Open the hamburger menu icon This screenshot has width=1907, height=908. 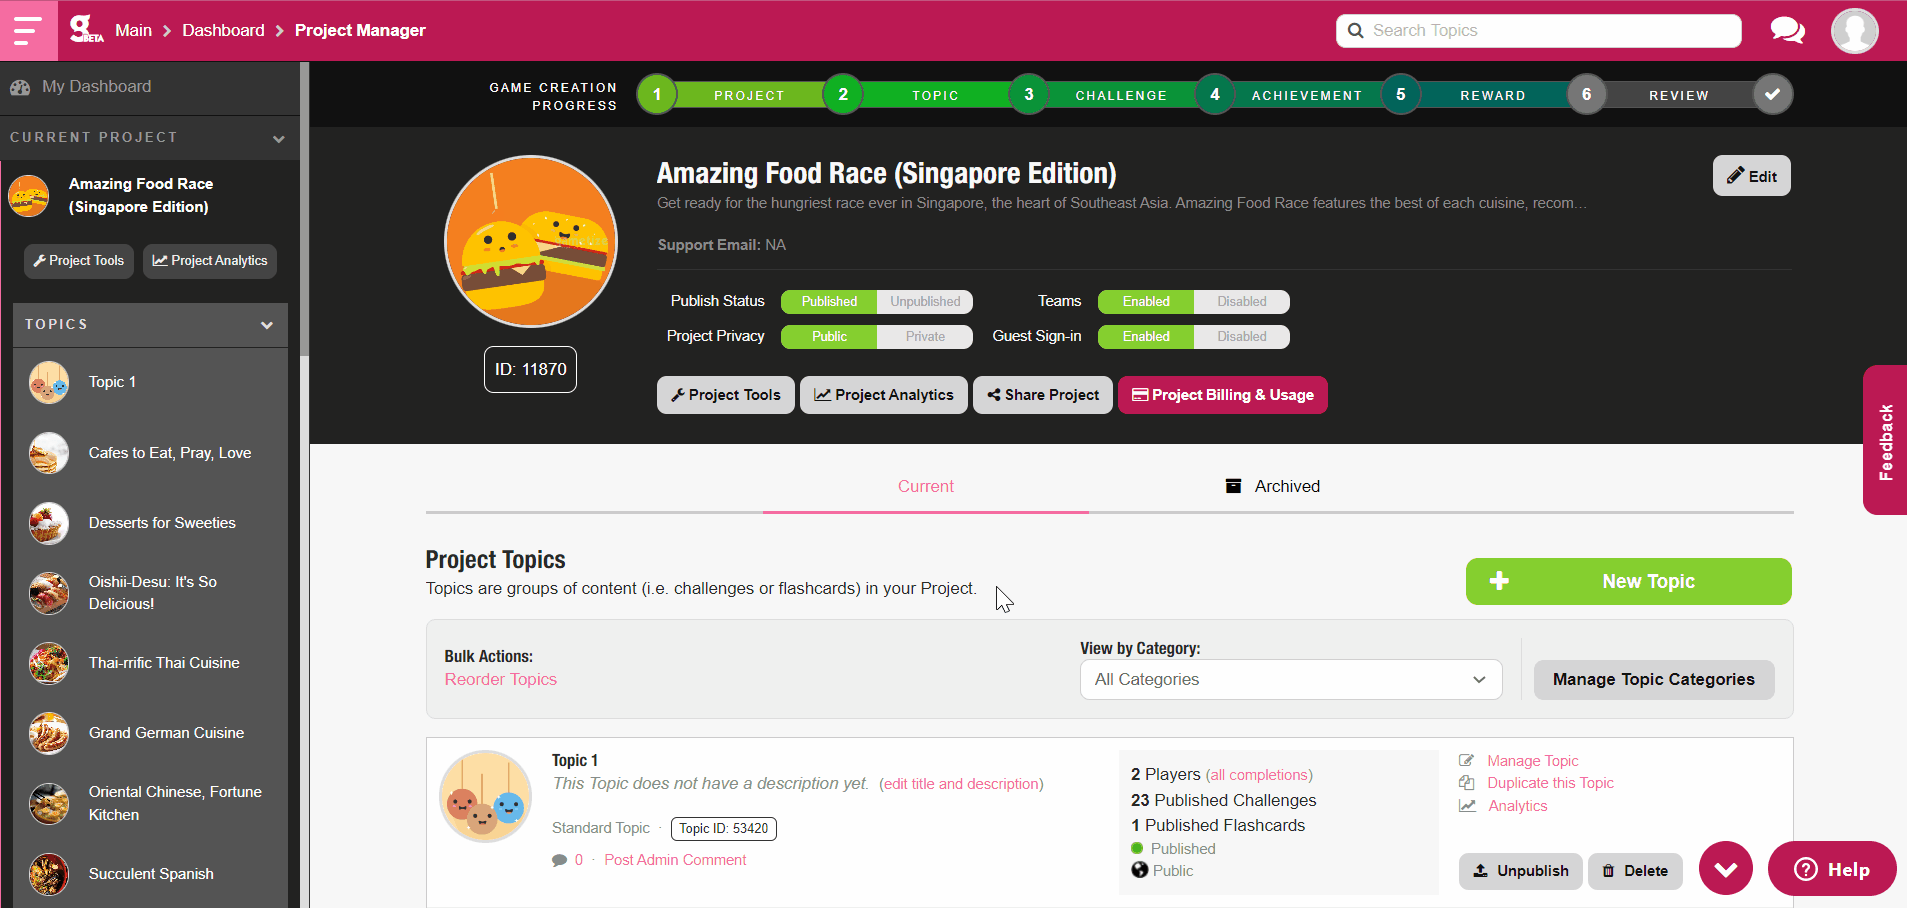coord(28,31)
